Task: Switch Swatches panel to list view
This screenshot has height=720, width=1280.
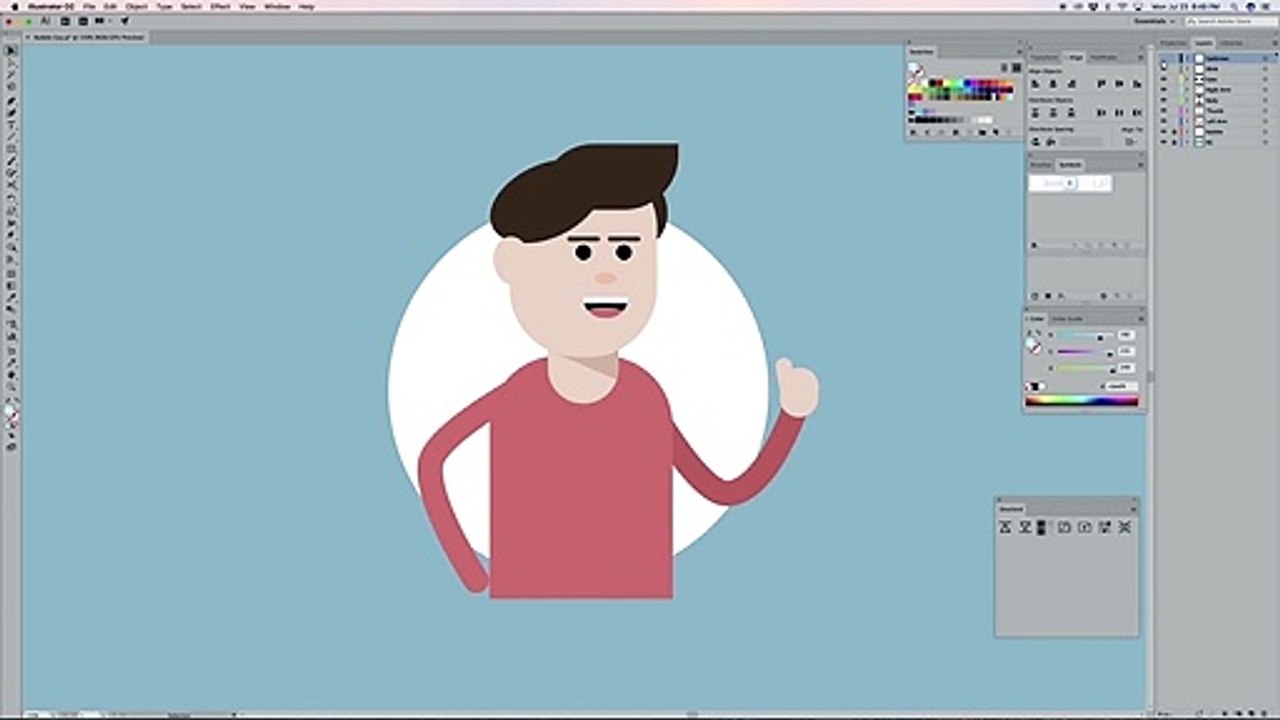Action: 1004,68
